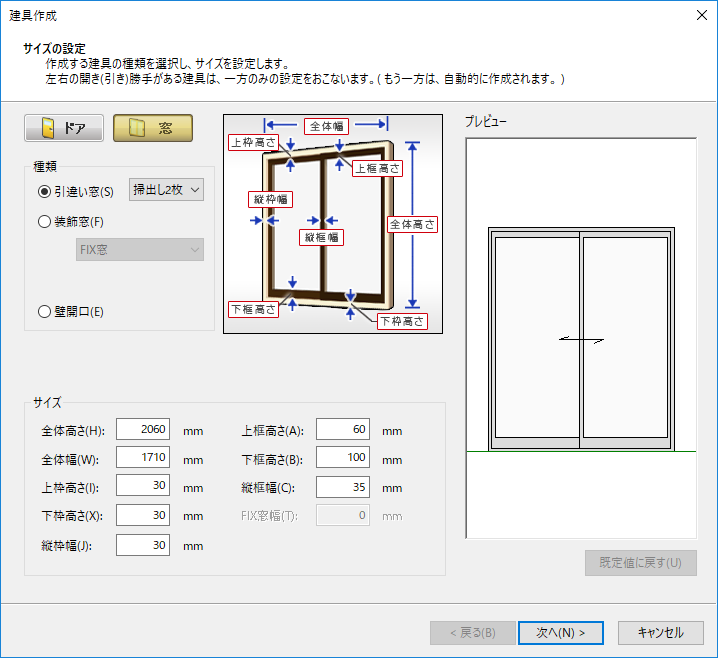Close the 建具作成 dialog window
Screen dimensions: 718x658
[x=700, y=14]
